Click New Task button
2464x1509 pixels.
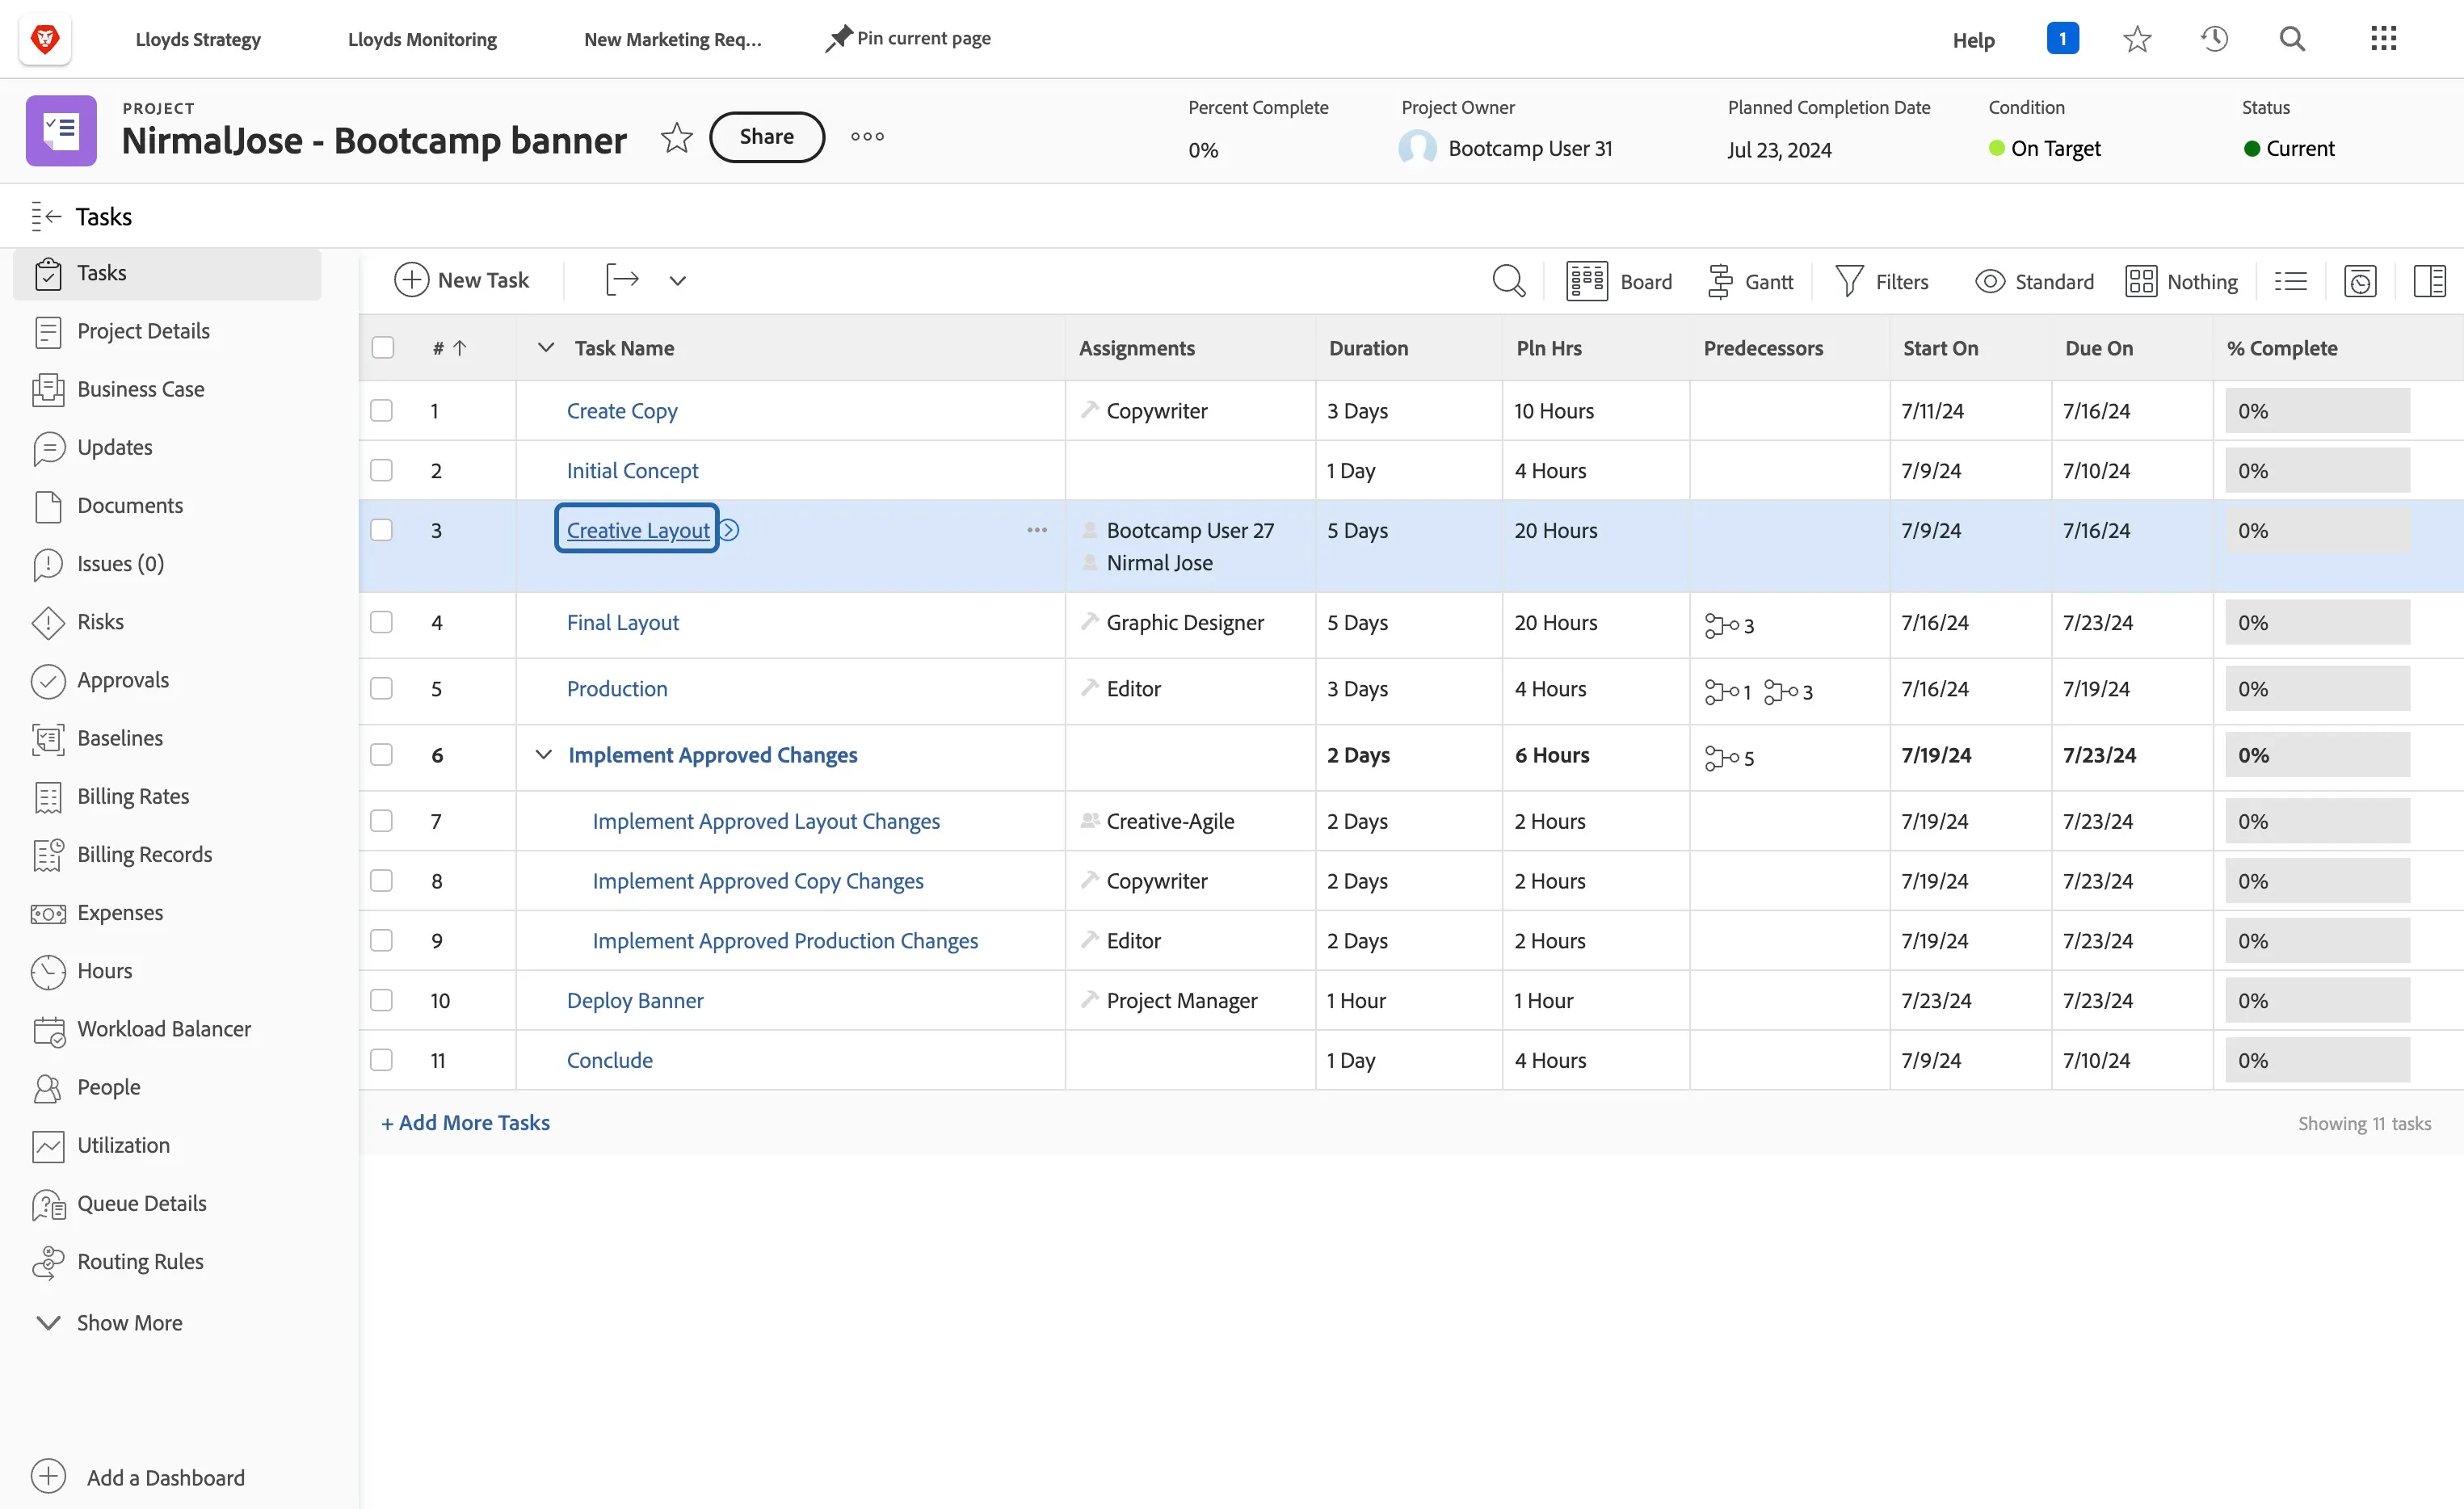tap(461, 280)
